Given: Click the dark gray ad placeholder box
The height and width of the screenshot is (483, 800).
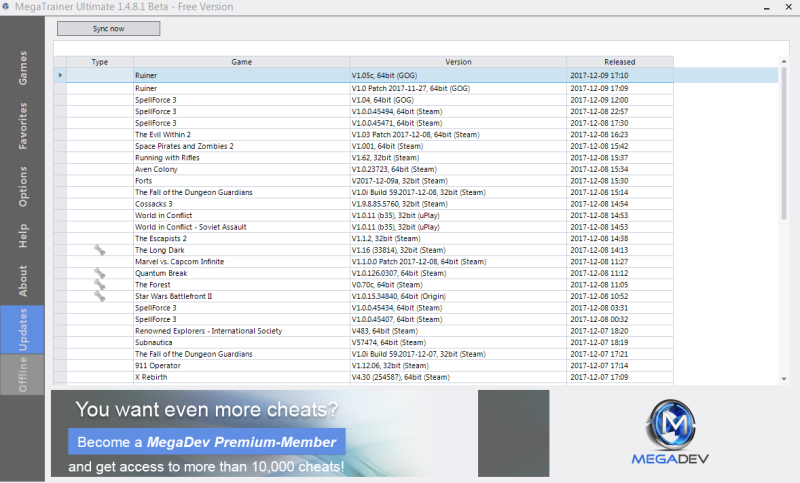Looking at the screenshot, I should (514, 434).
